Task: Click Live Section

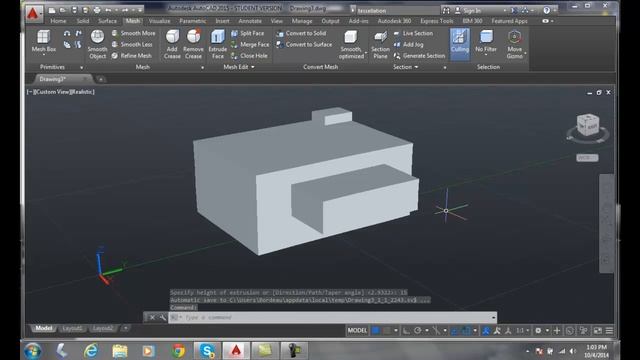Action: [x=413, y=33]
